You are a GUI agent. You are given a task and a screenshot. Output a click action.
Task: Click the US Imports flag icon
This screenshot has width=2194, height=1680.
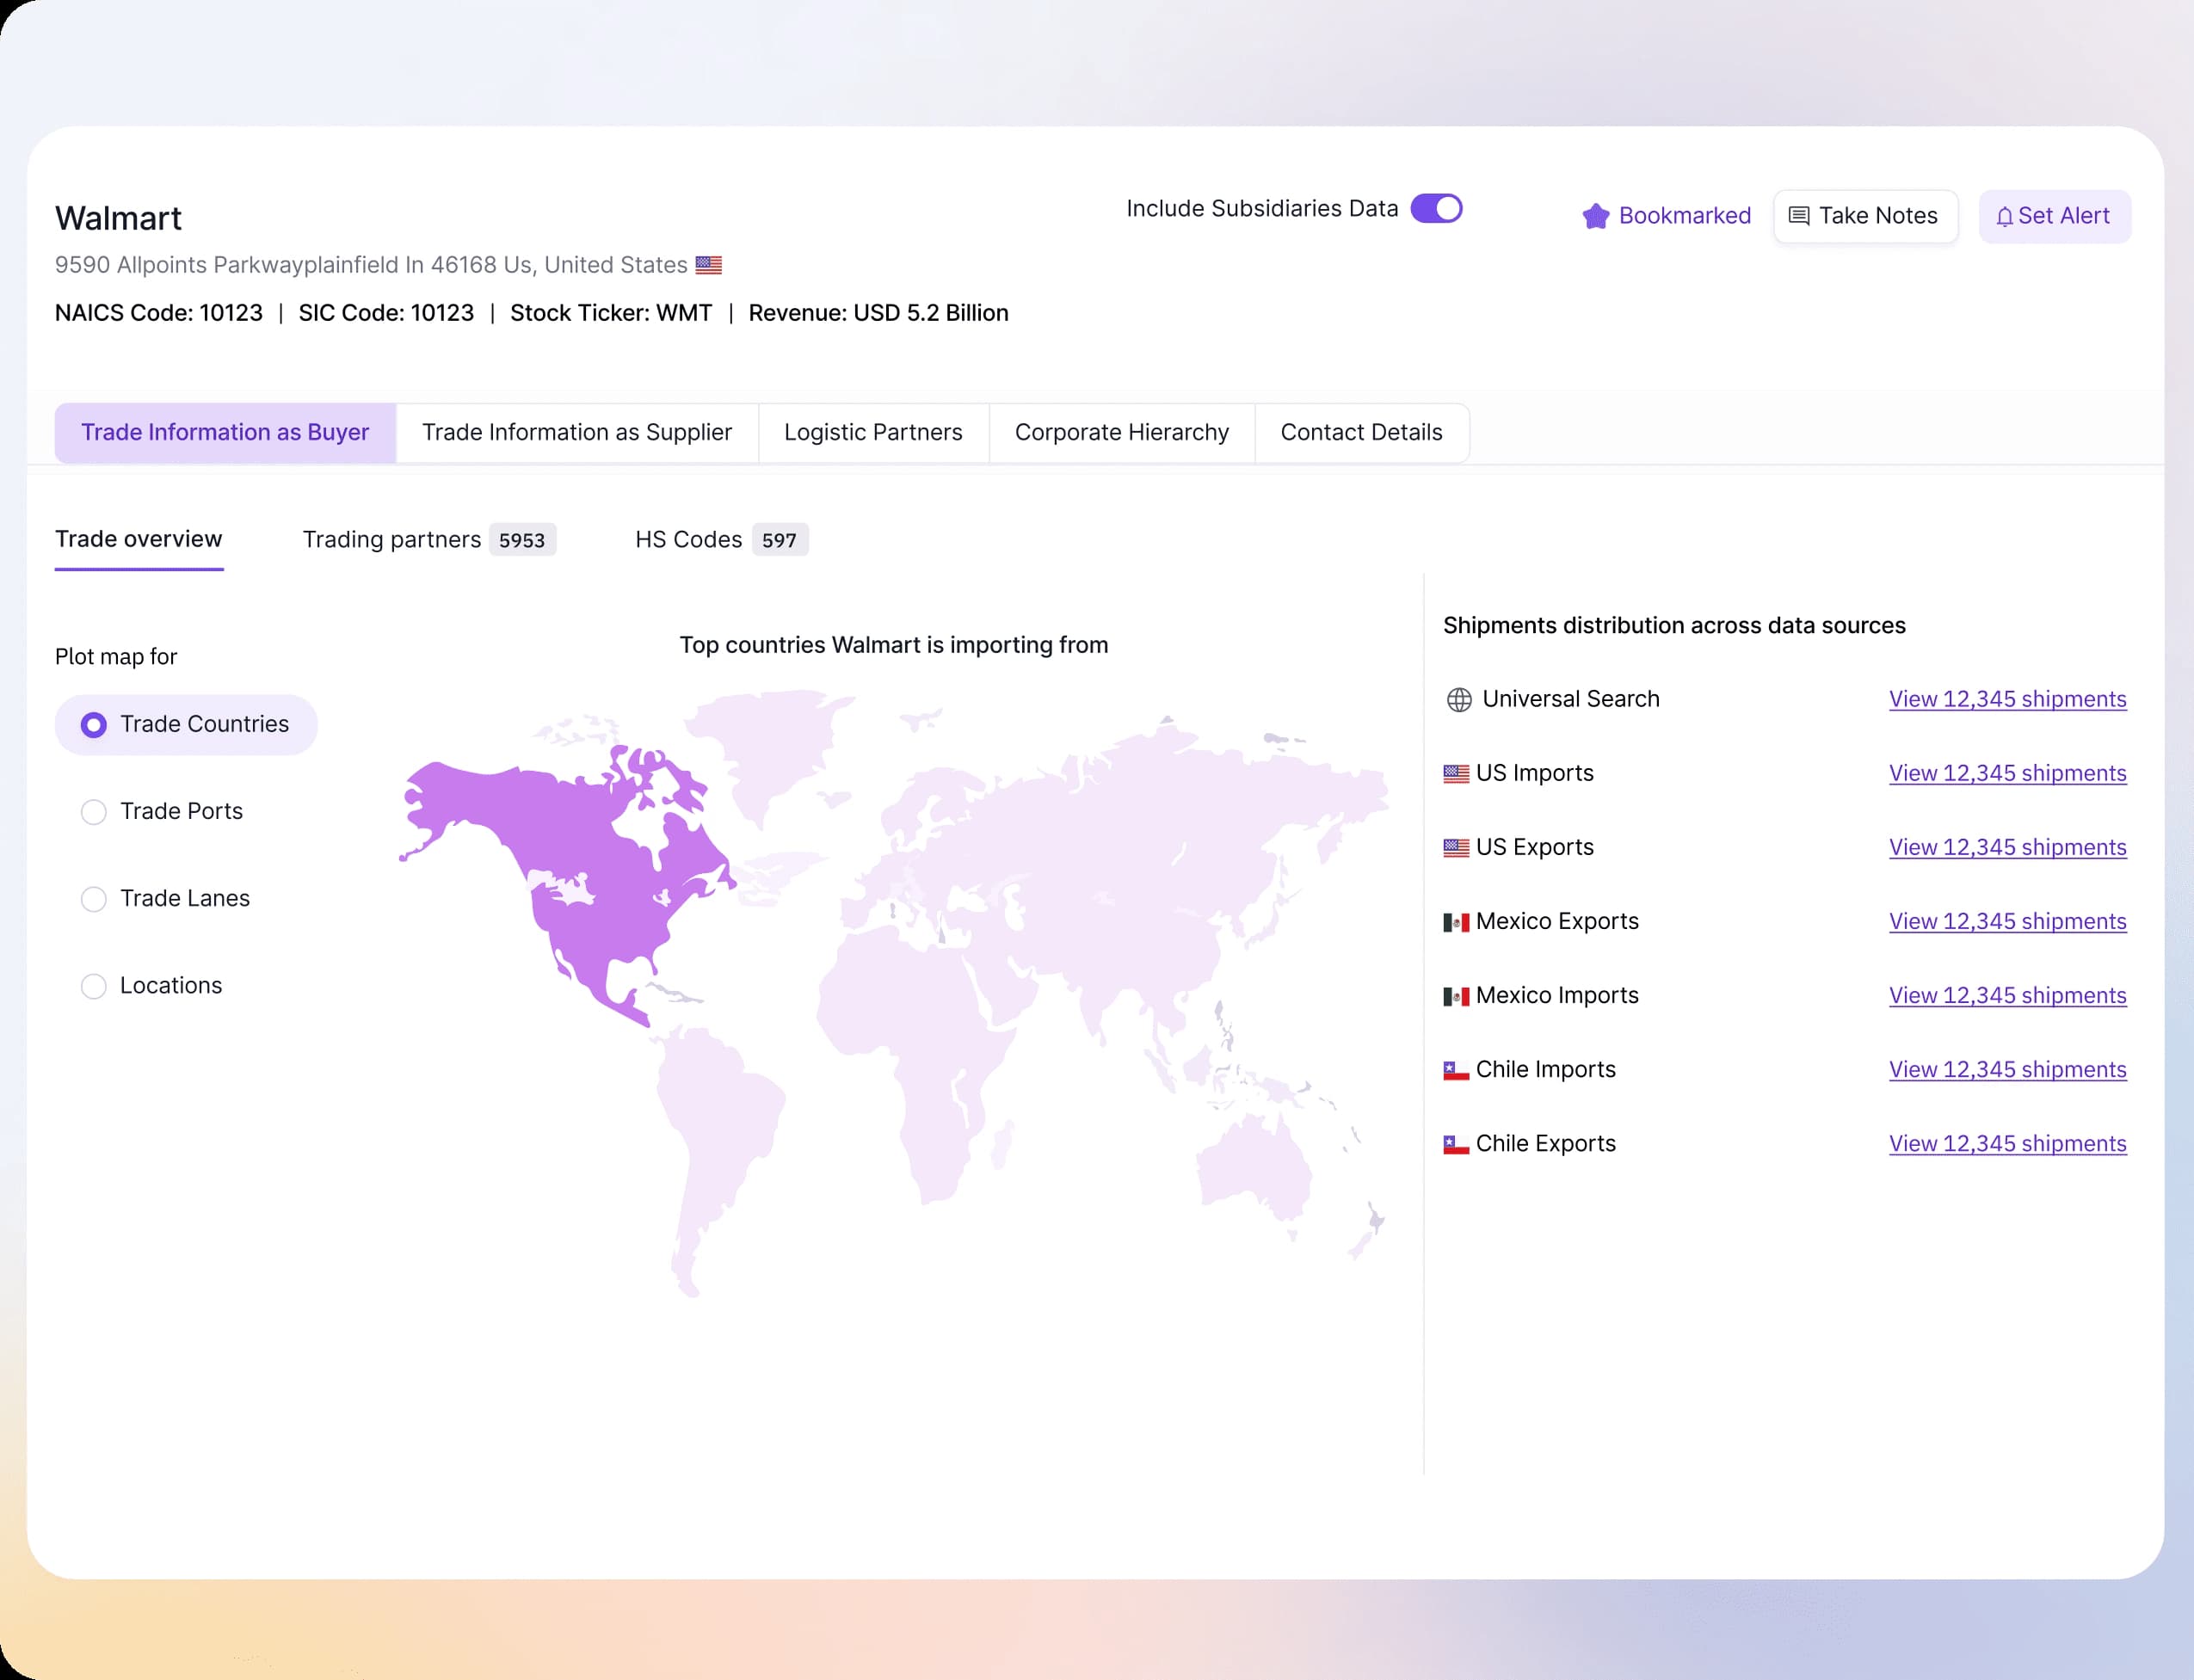(x=1456, y=774)
